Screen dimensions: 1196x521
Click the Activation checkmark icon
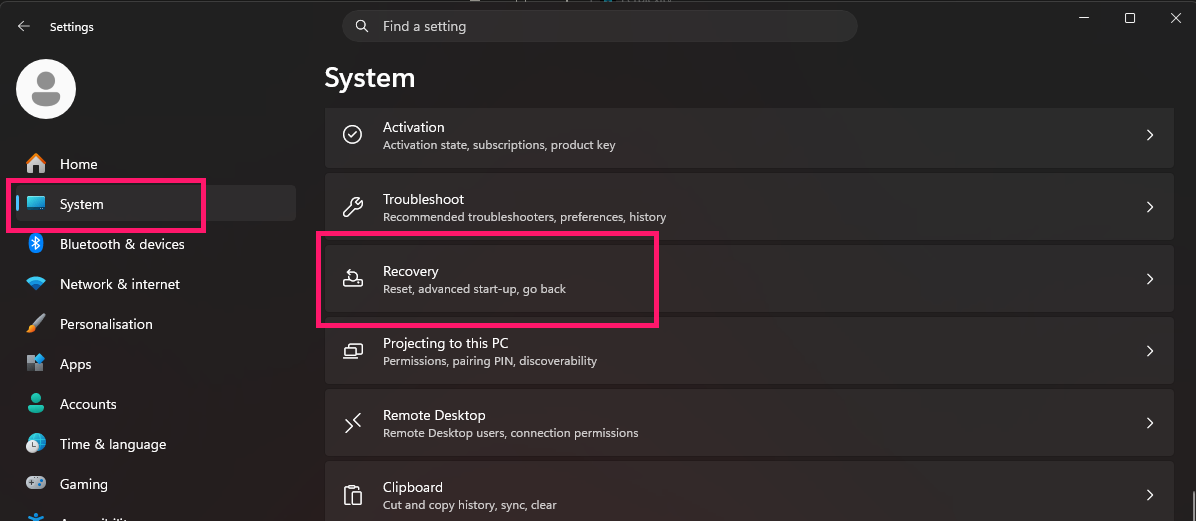pos(352,135)
